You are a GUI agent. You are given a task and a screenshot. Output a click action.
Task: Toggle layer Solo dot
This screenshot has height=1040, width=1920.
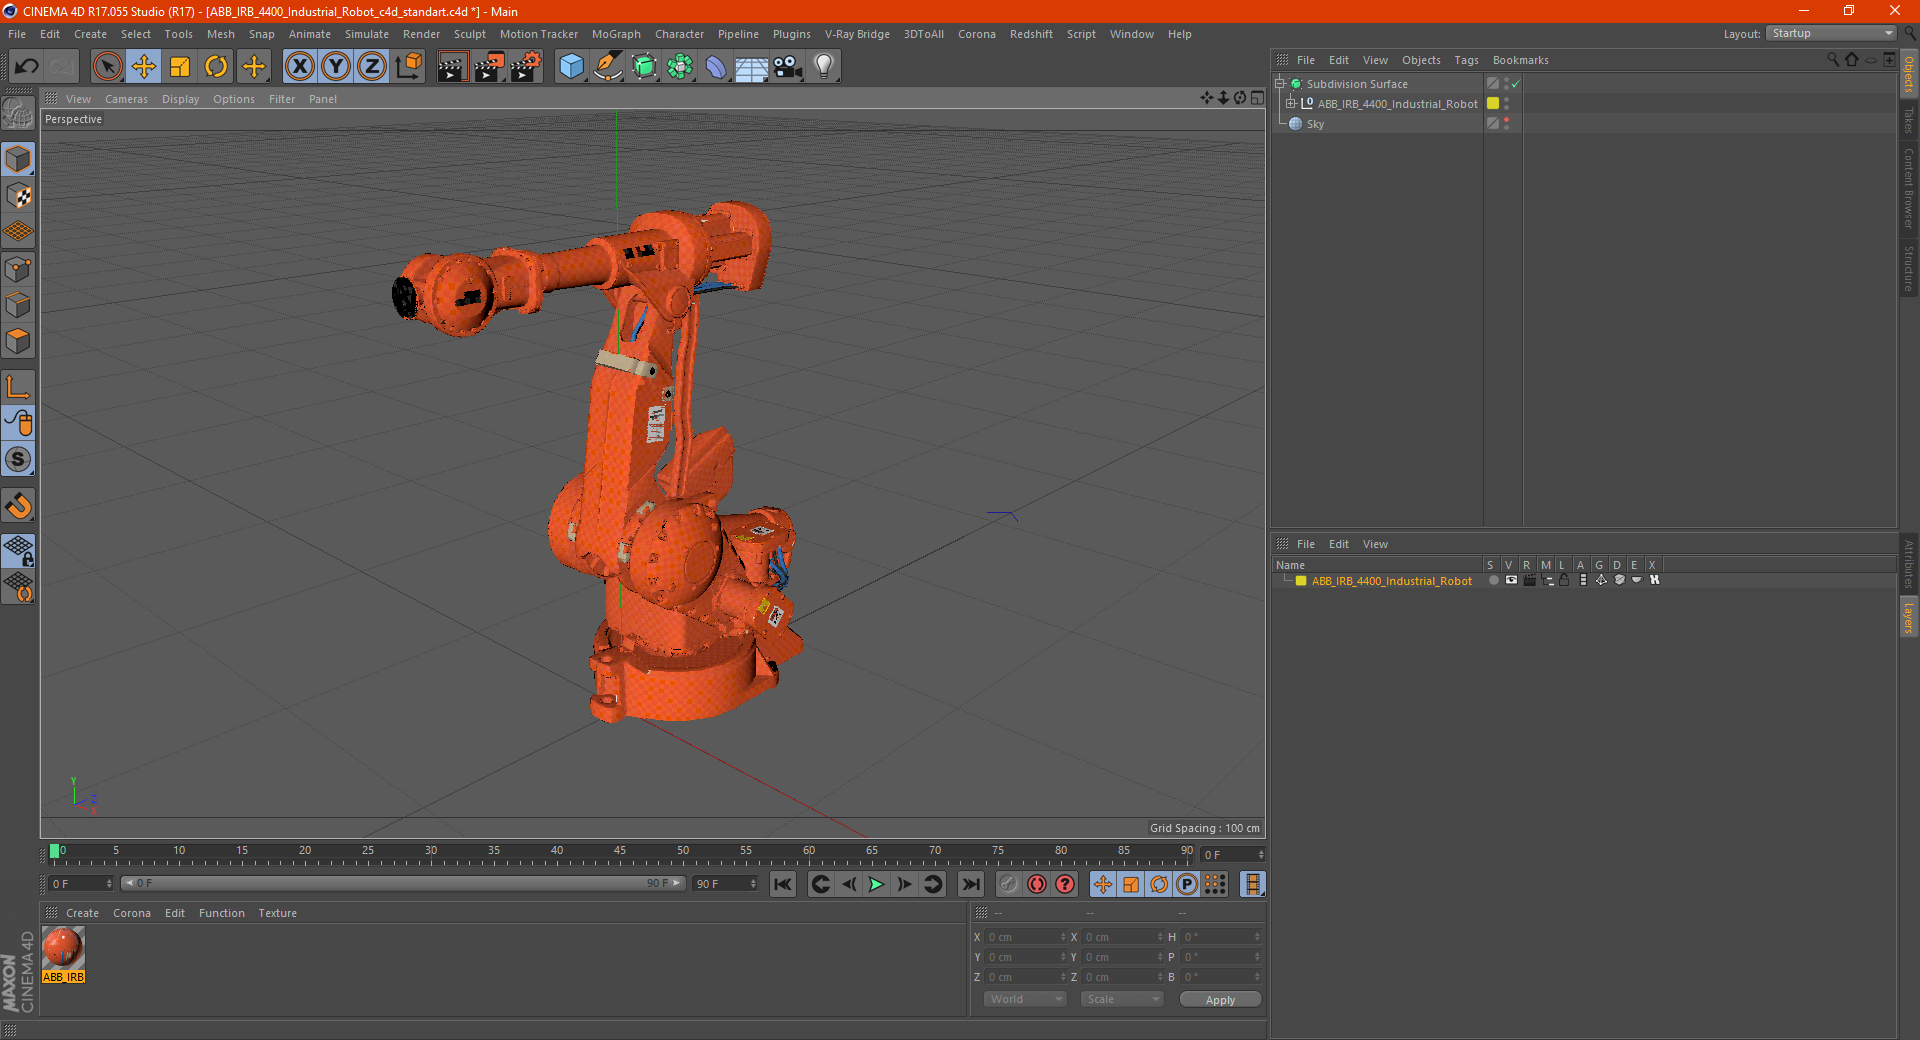click(1493, 580)
